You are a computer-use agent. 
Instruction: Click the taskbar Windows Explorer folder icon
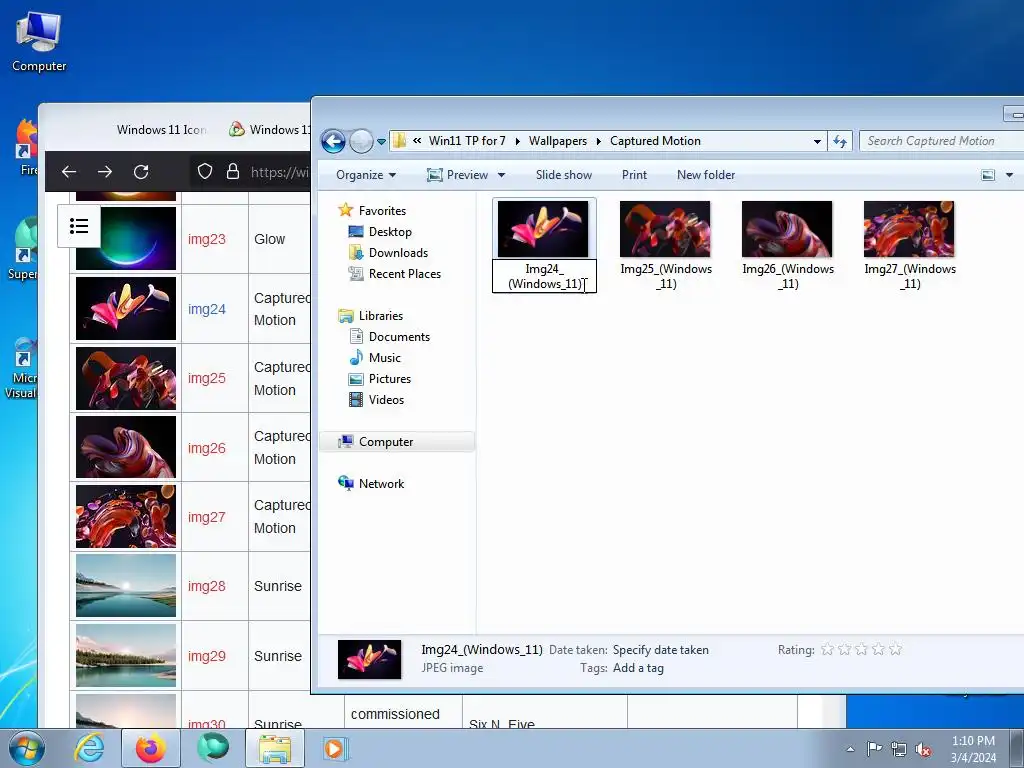coord(275,748)
